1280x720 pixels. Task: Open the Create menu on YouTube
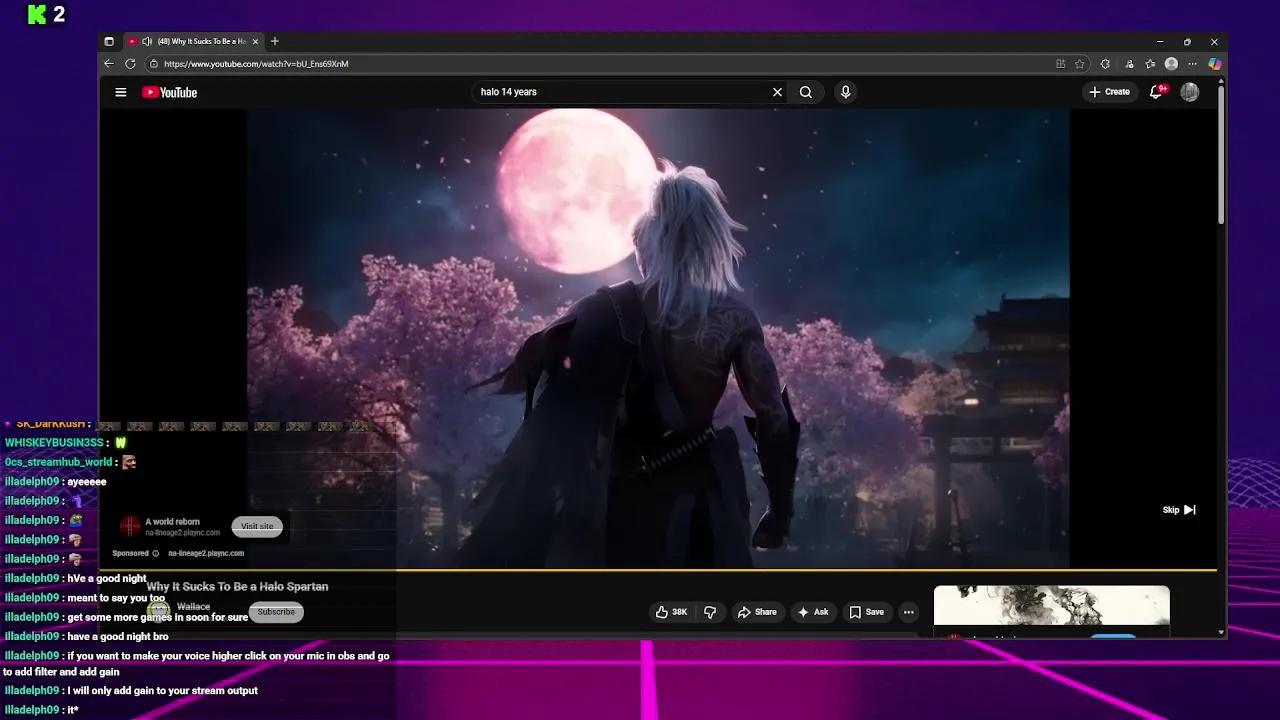[x=1110, y=92]
